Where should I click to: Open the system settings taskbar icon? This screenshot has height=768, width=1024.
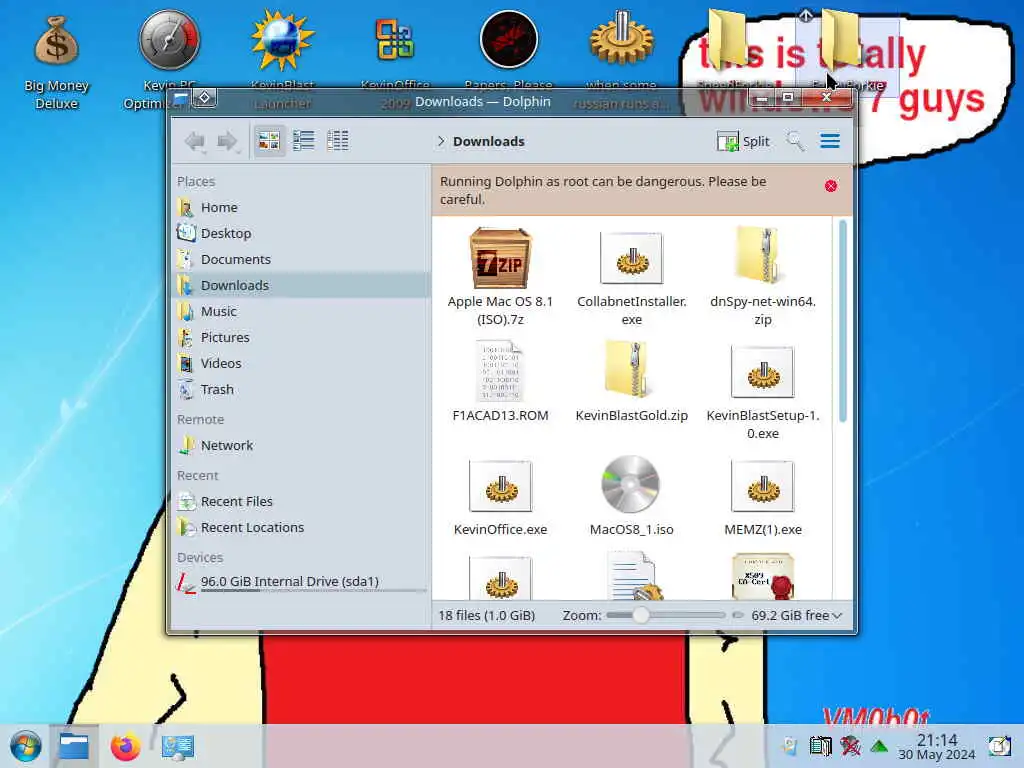coord(178,746)
